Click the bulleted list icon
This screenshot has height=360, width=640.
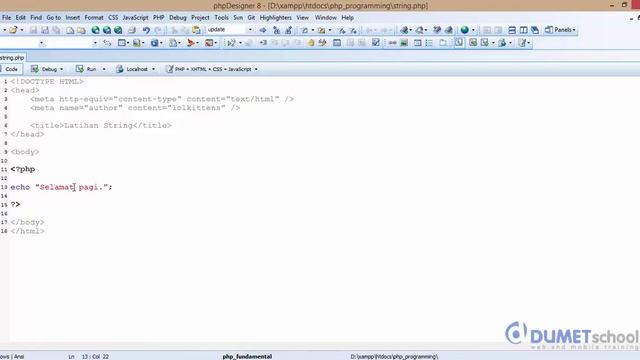click(x=429, y=42)
